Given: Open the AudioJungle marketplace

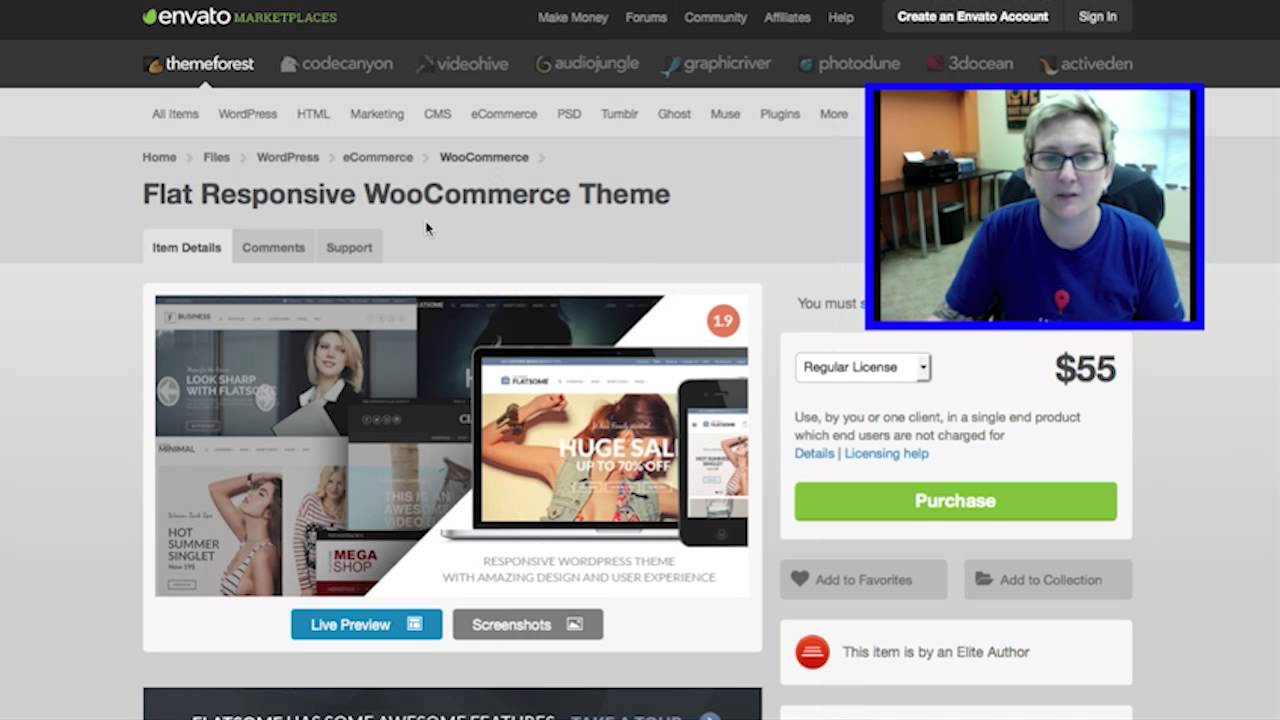Looking at the screenshot, I should tap(587, 64).
